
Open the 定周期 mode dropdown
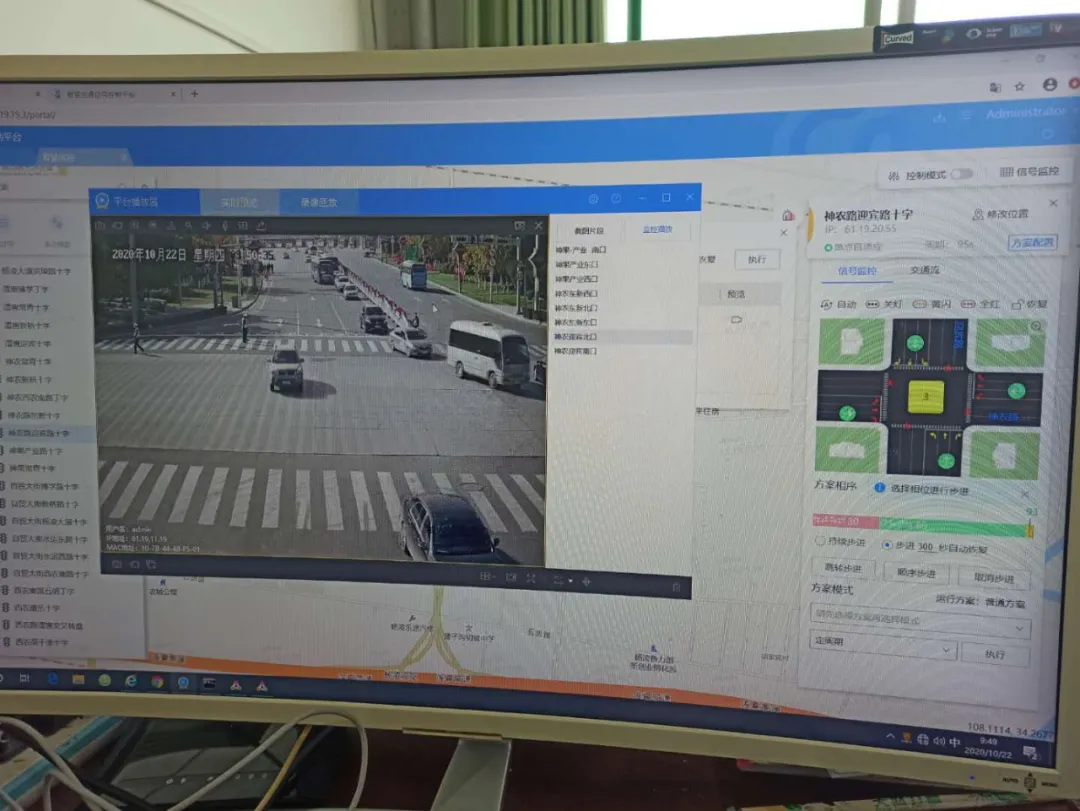tap(882, 644)
